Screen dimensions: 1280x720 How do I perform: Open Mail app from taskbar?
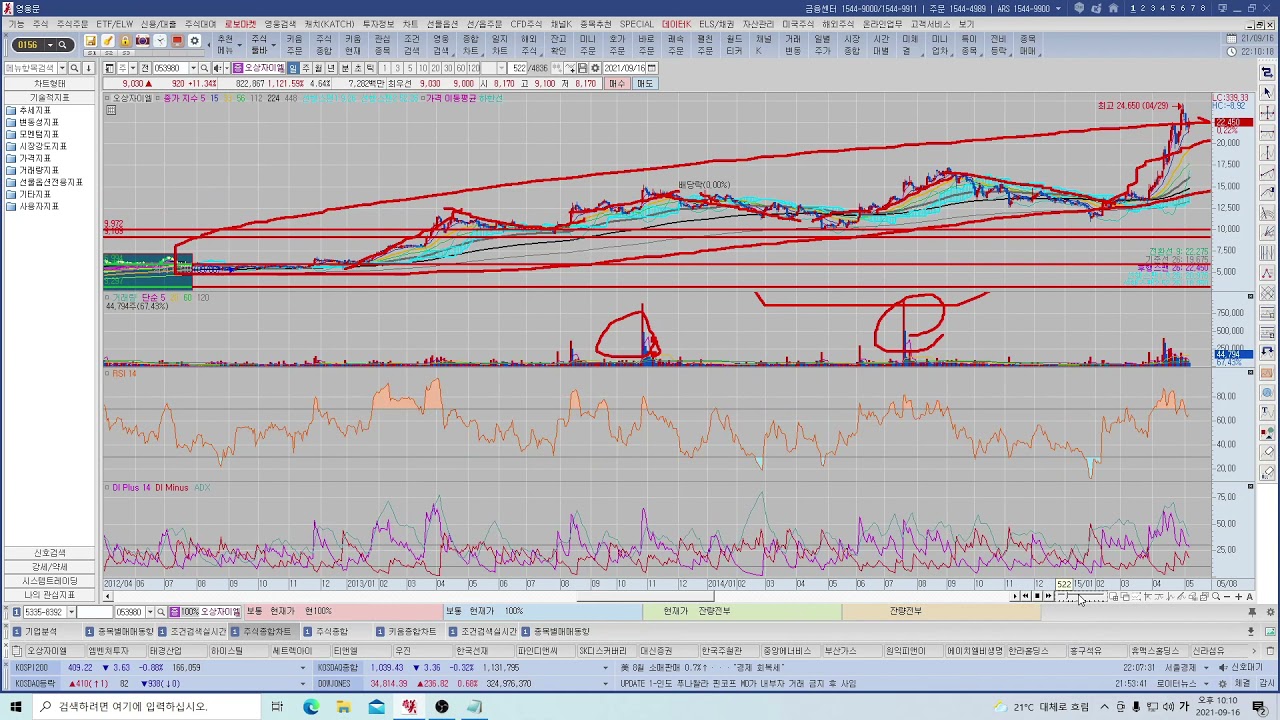(376, 706)
